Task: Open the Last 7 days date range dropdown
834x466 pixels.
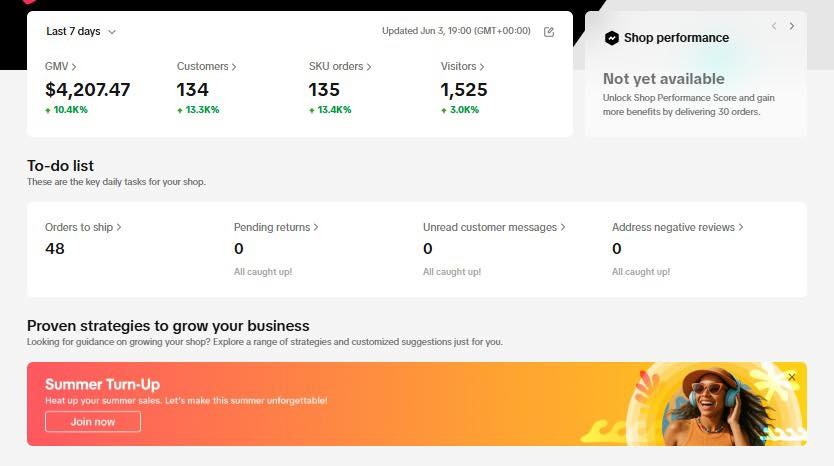Action: tap(81, 32)
